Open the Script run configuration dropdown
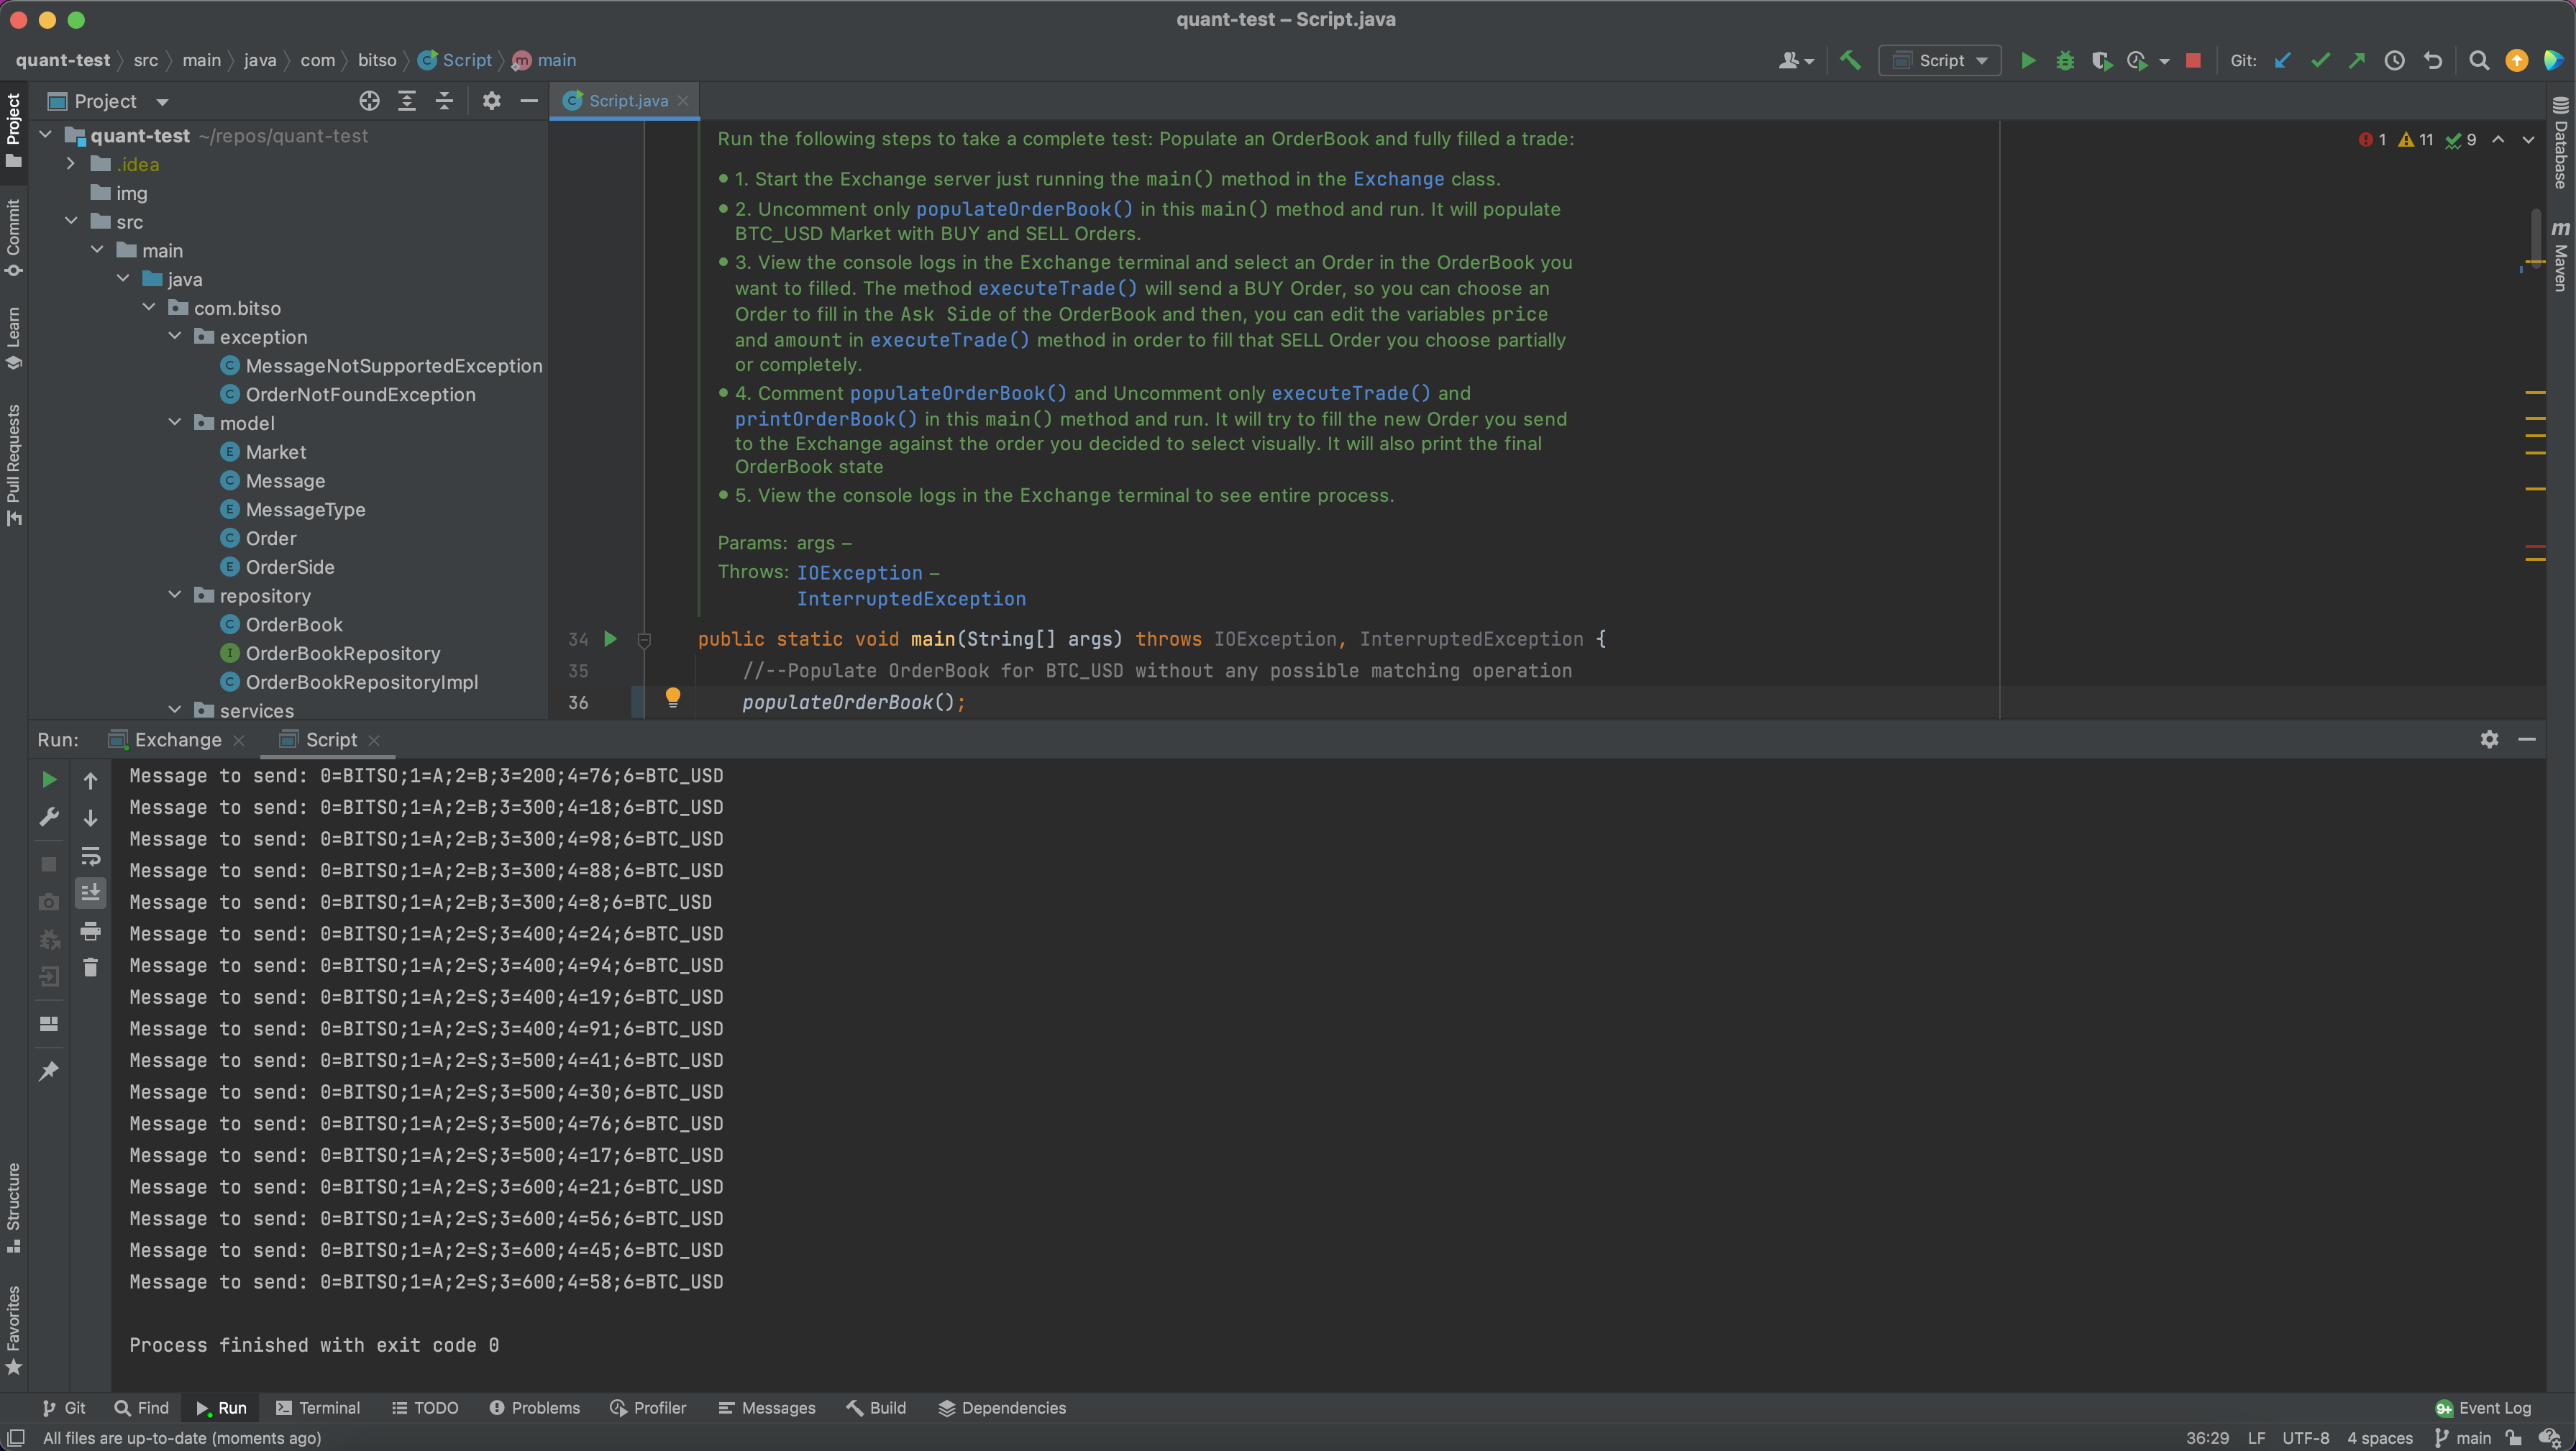Image resolution: width=2576 pixels, height=1451 pixels. (x=1939, y=61)
